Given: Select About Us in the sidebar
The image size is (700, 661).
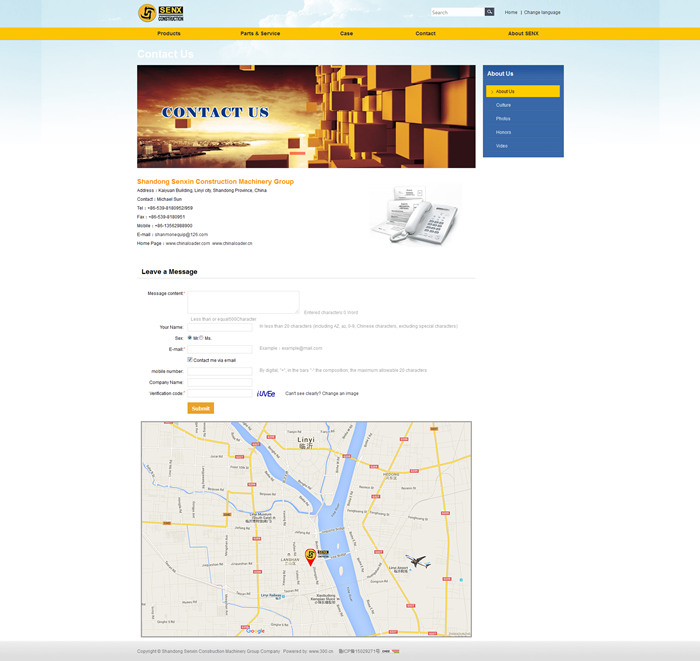Looking at the screenshot, I should click(x=523, y=91).
